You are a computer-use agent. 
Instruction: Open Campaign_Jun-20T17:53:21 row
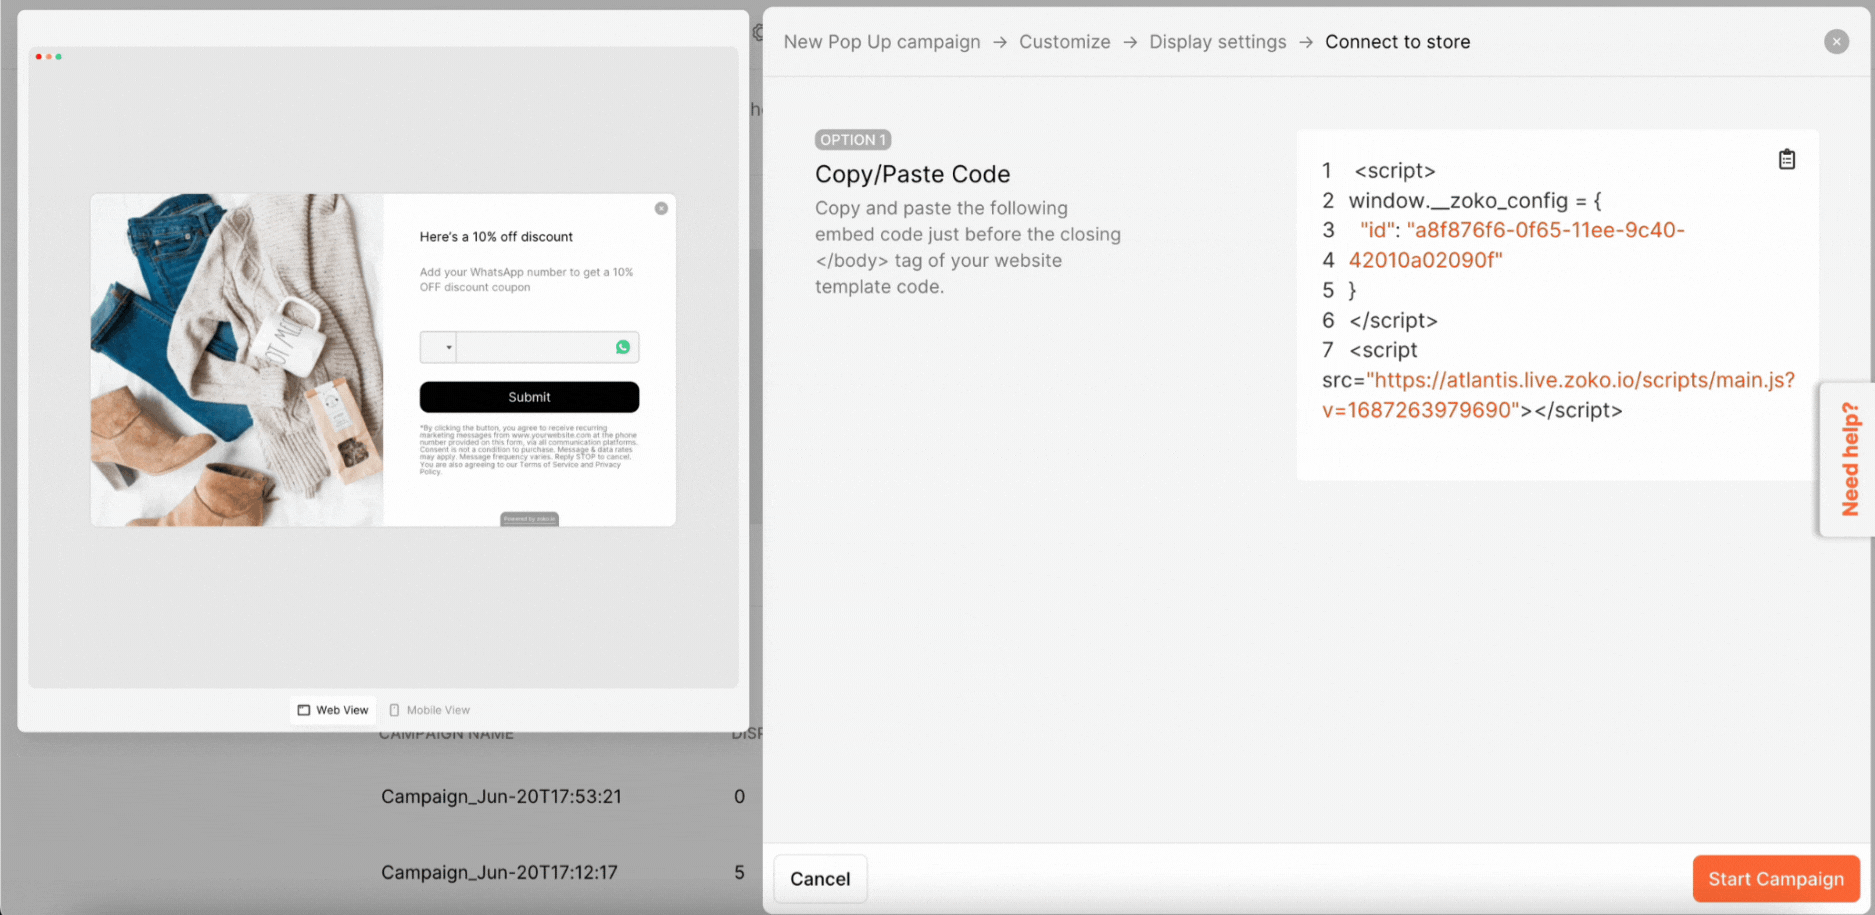point(501,797)
